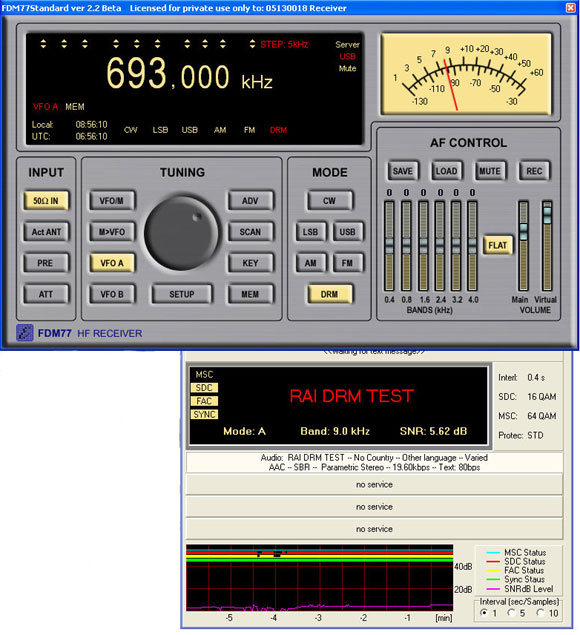
Task: Click the LSB label on display
Action: tap(160, 130)
